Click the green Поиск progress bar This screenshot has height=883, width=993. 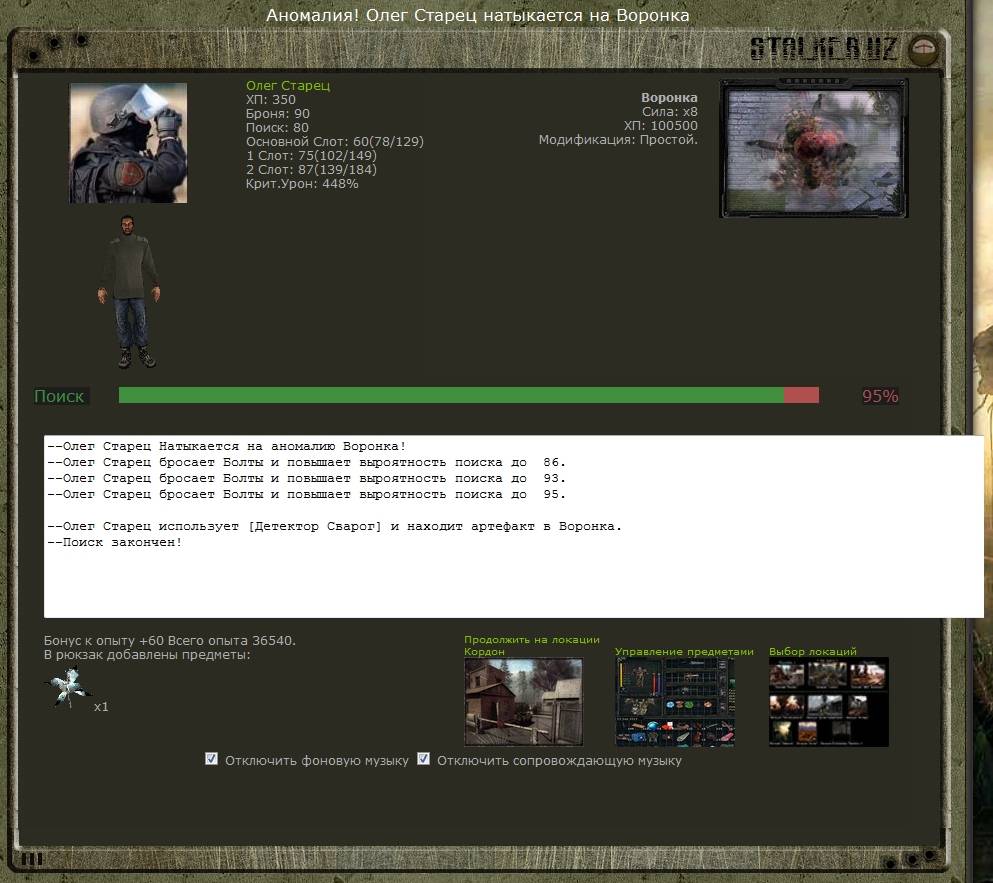point(450,395)
